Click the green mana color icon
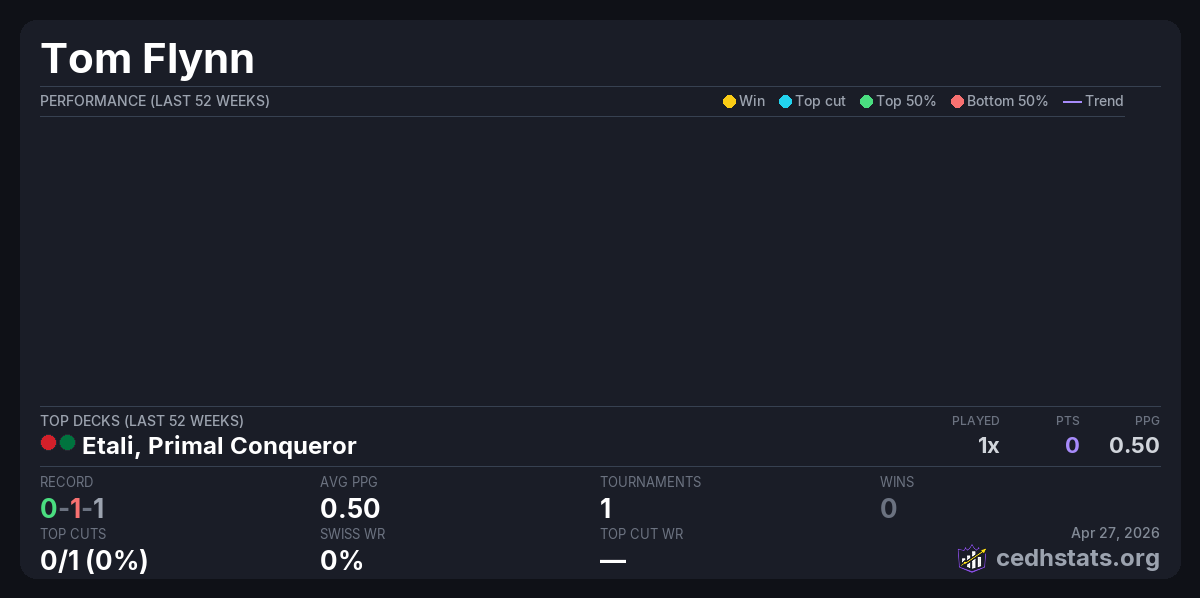 point(67,443)
